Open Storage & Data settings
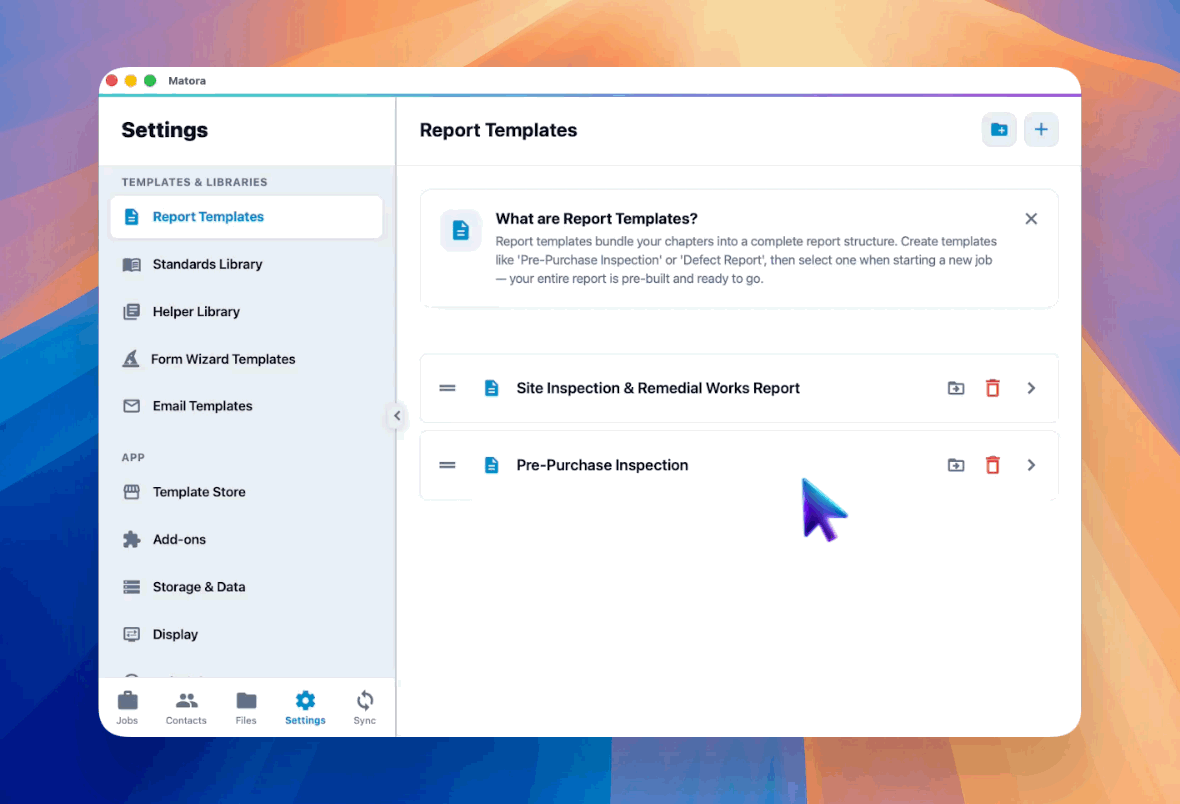The image size is (1180, 804). point(246,586)
